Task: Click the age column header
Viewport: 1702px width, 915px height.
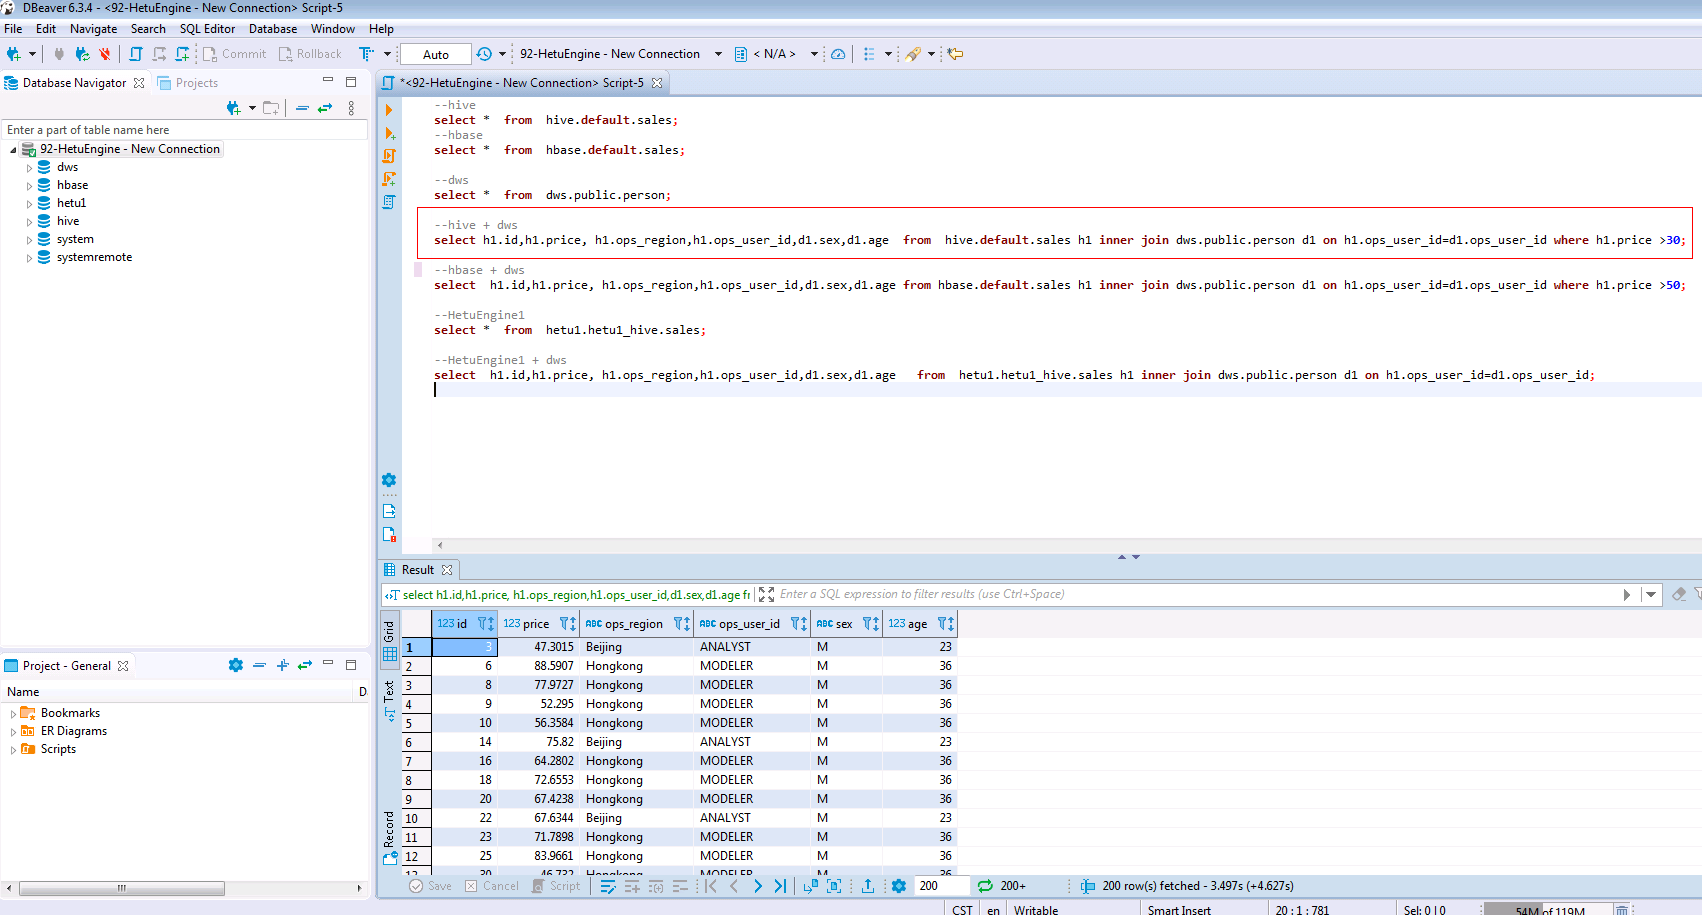Action: [917, 624]
